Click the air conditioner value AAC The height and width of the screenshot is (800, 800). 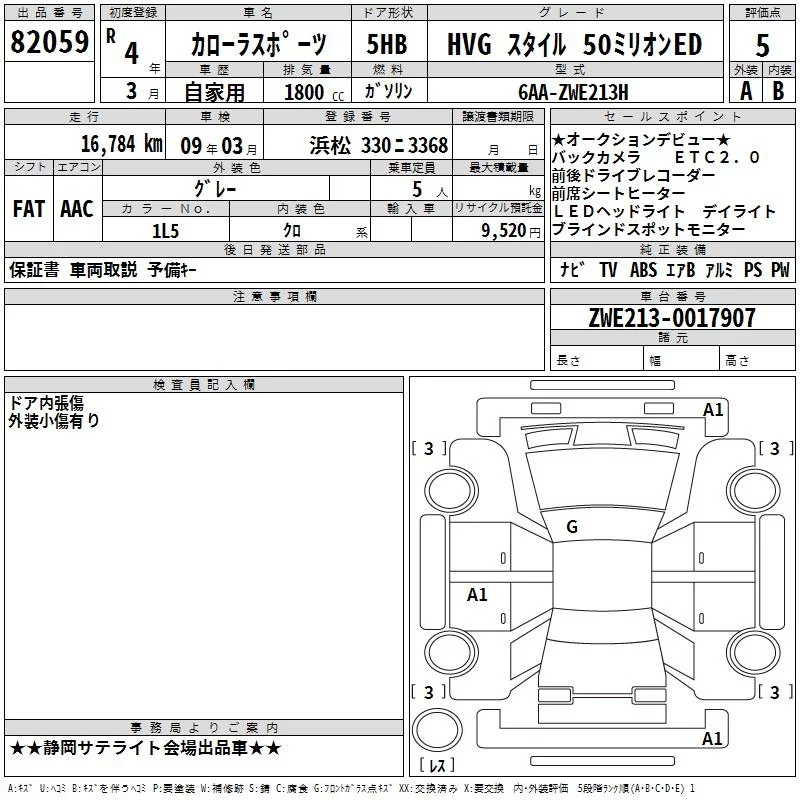77,209
